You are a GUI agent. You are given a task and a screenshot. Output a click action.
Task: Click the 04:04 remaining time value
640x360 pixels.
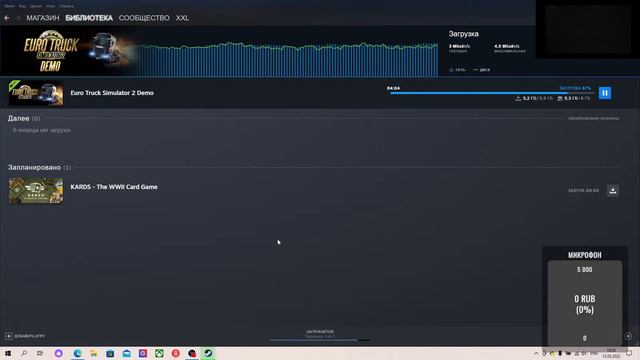coord(393,88)
